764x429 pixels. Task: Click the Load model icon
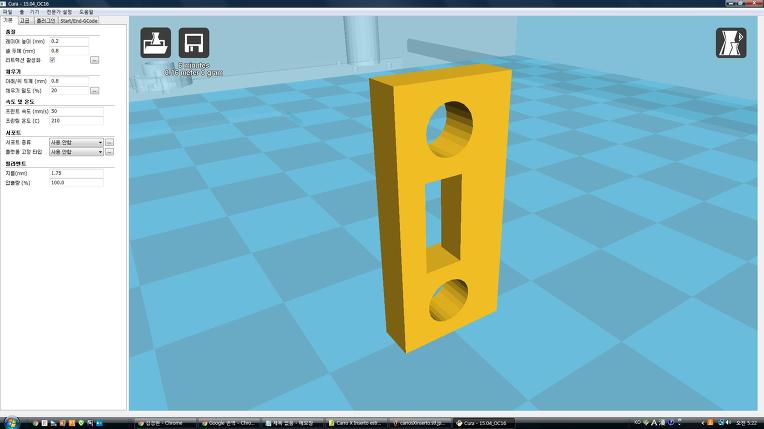click(x=155, y=43)
